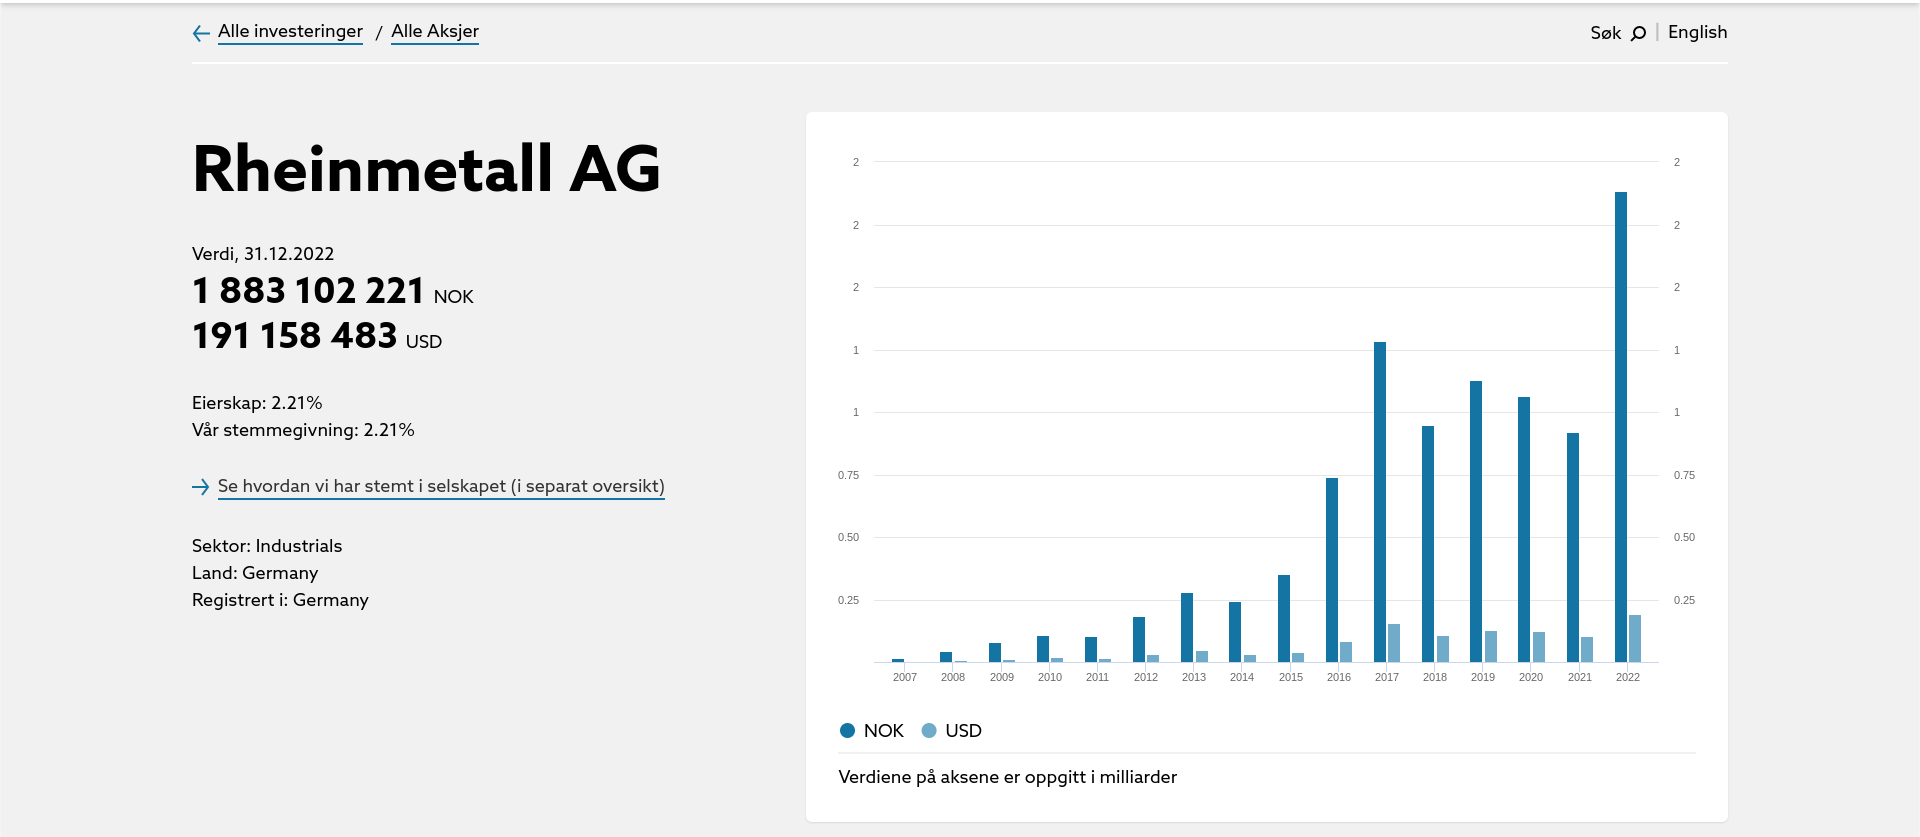Select the 2013 NOK bar in chart
1920x837 pixels.
click(1187, 628)
